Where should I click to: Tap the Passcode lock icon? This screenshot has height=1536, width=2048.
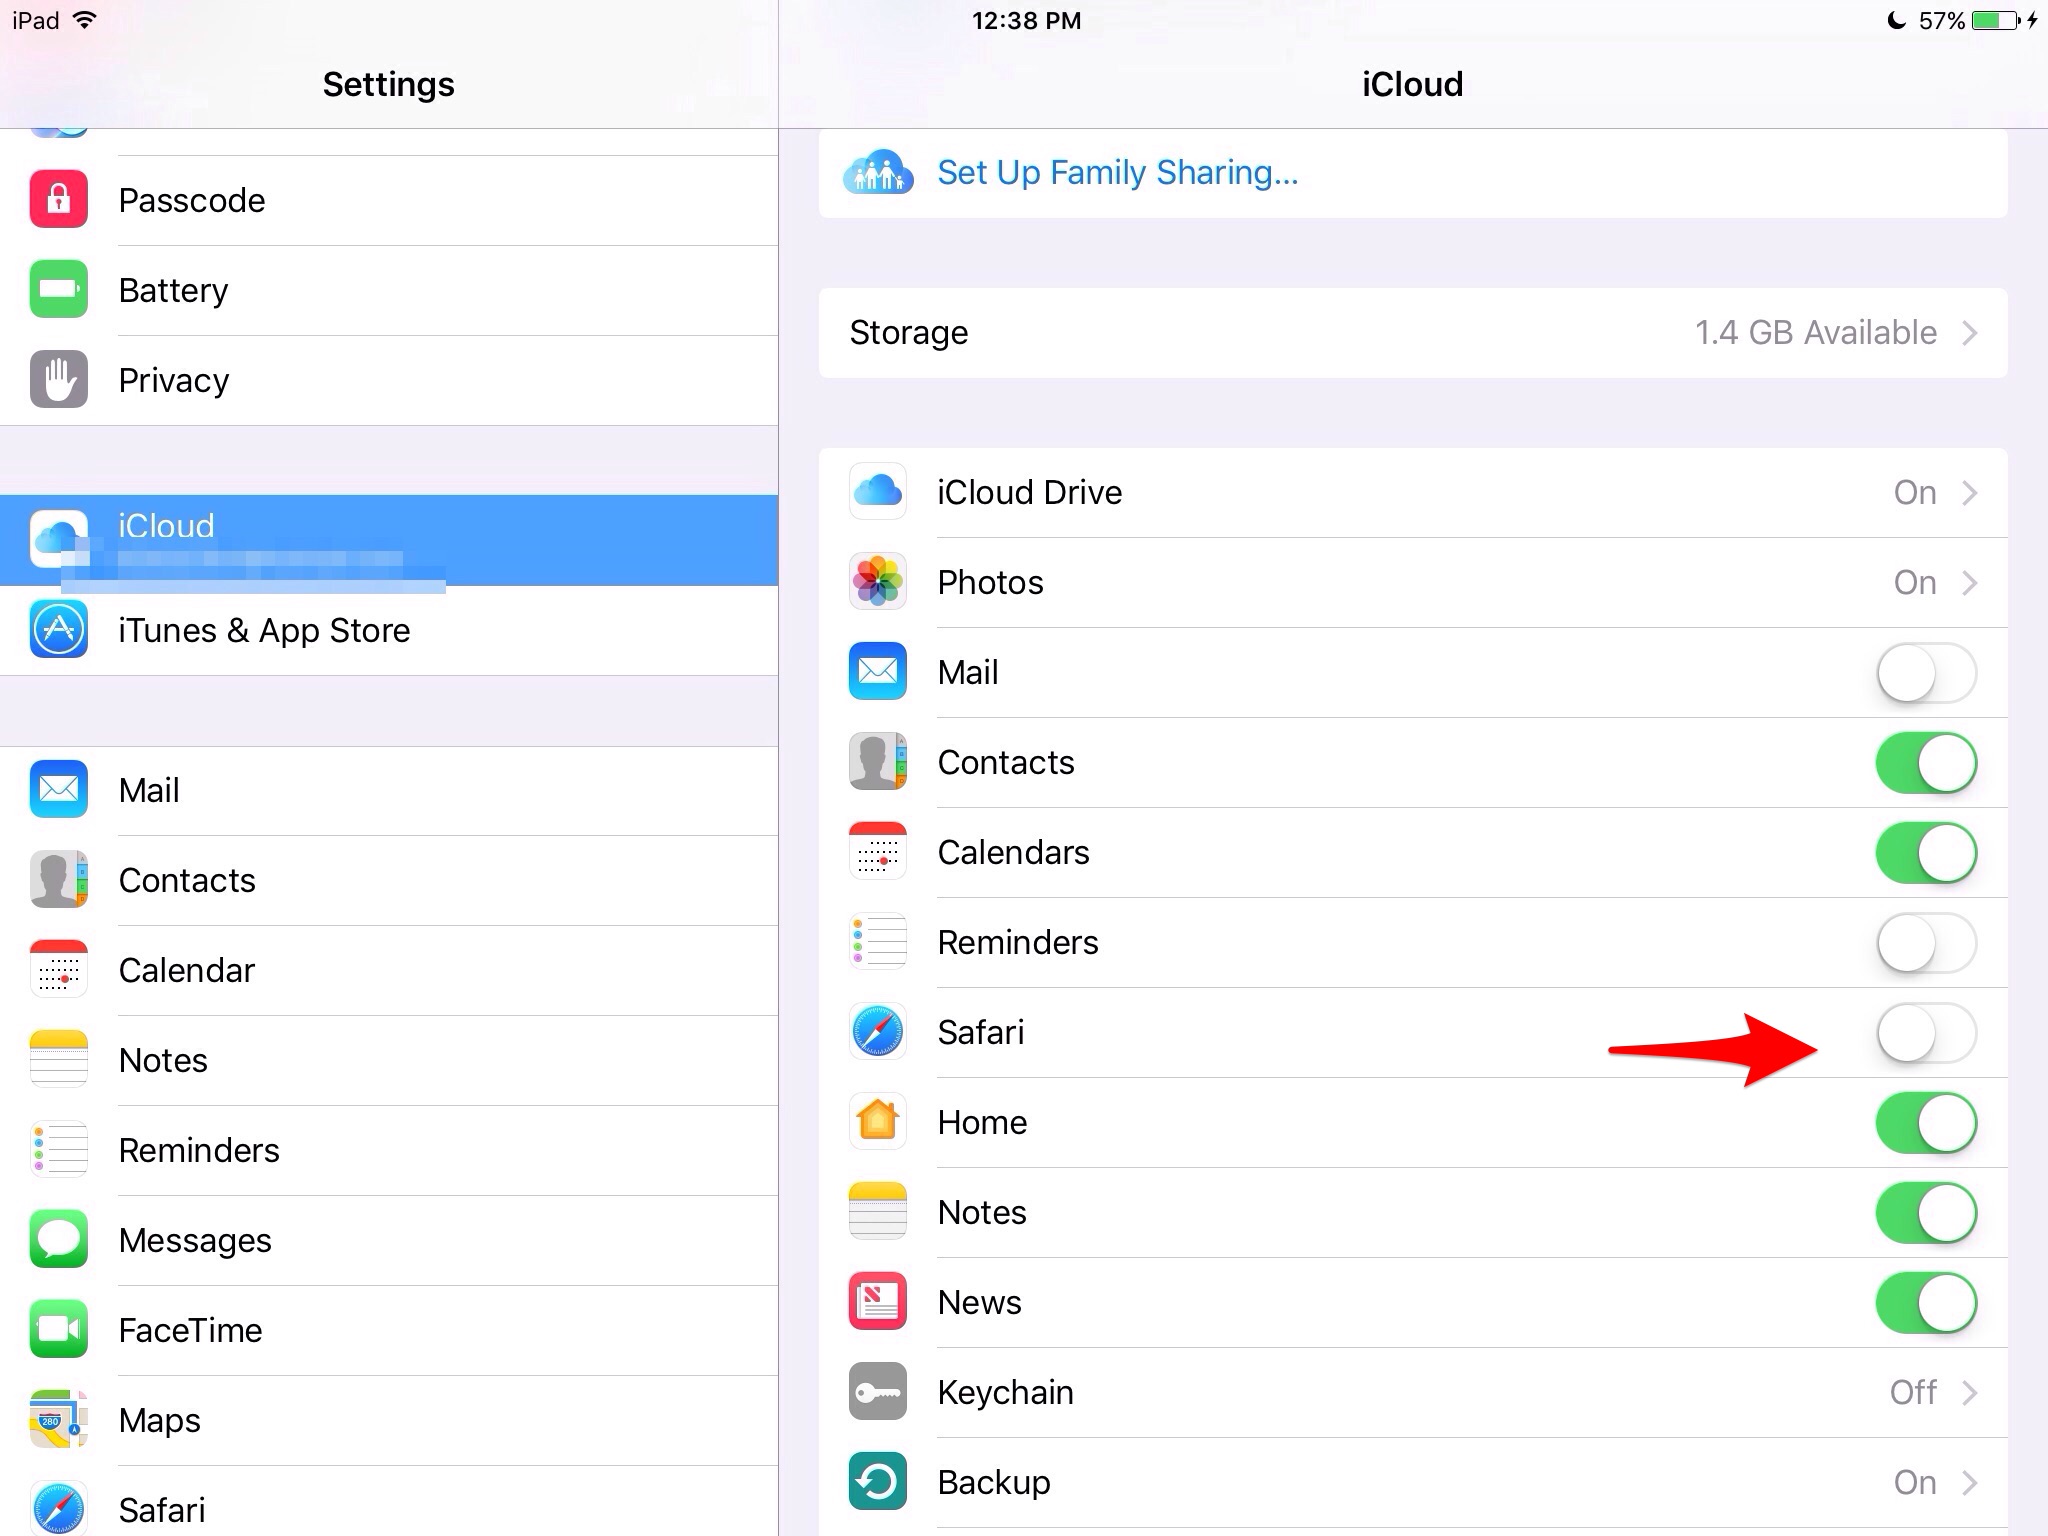[x=59, y=199]
